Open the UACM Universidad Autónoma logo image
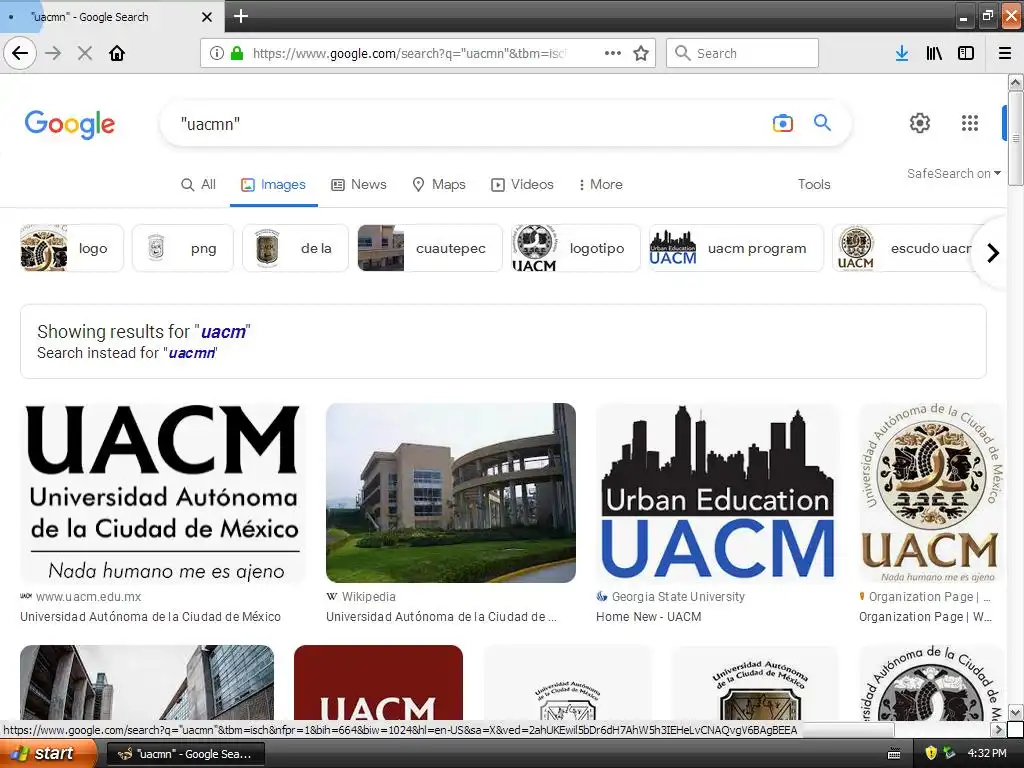 pos(163,493)
